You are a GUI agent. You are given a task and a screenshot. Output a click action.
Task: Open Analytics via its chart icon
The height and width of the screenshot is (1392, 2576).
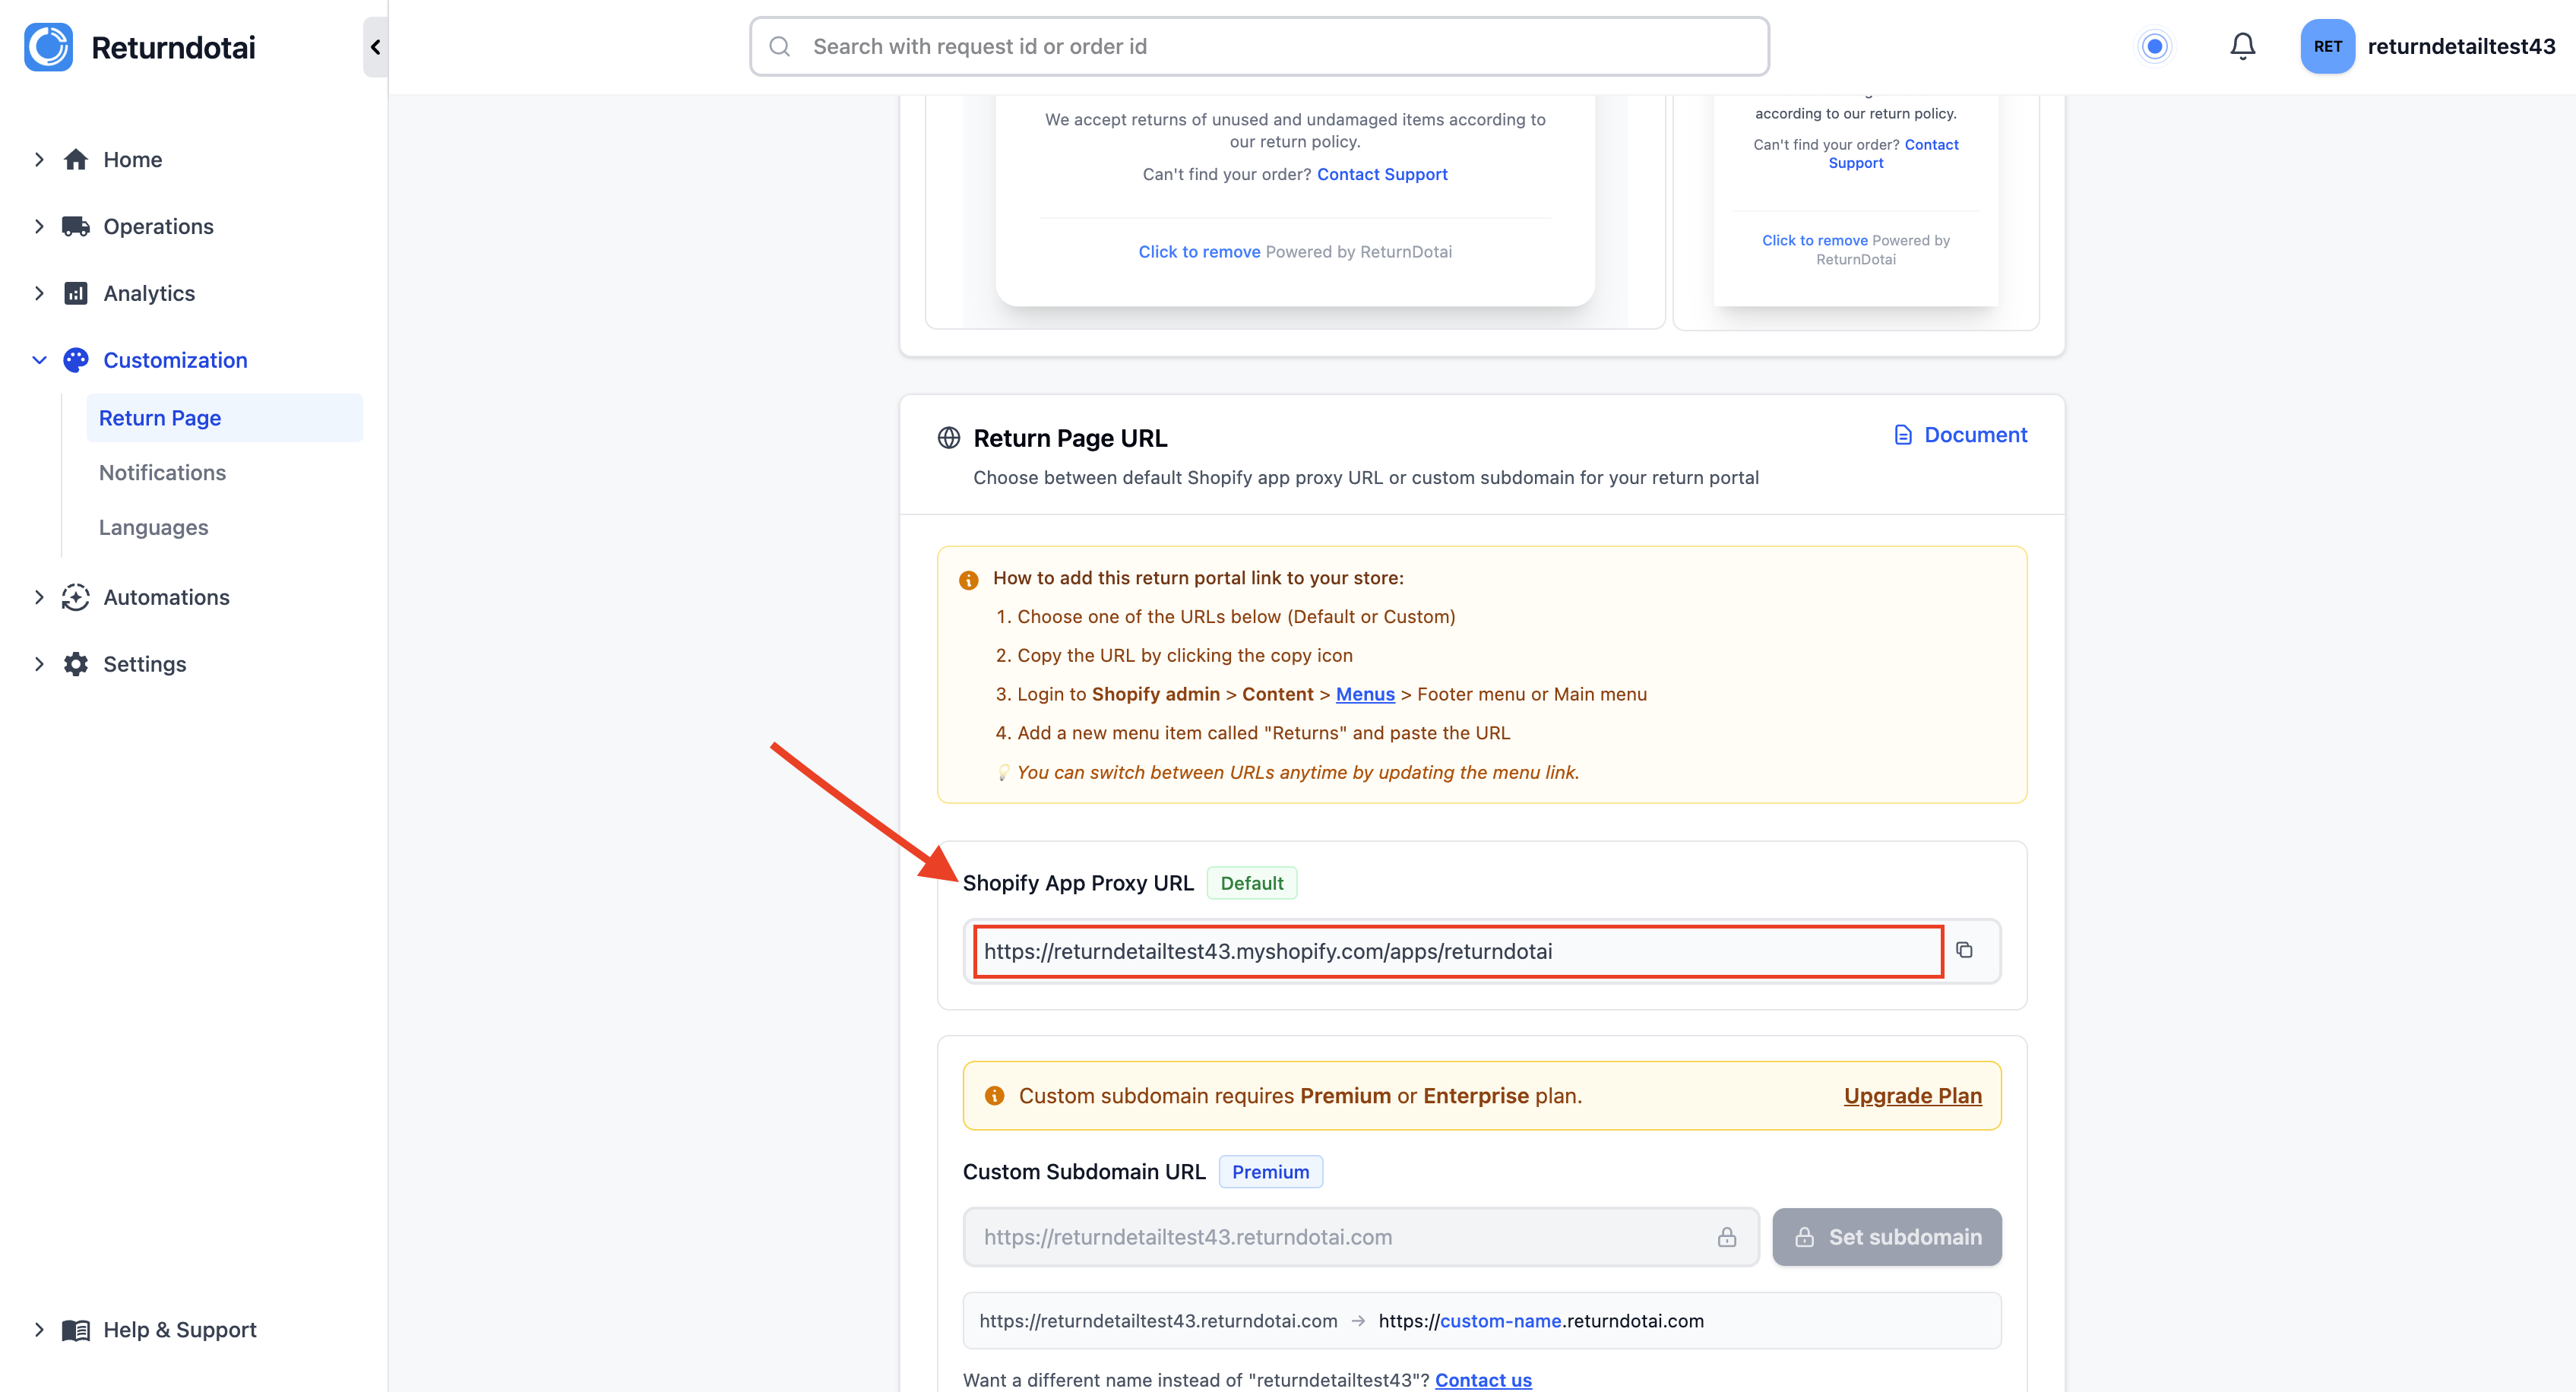point(75,293)
